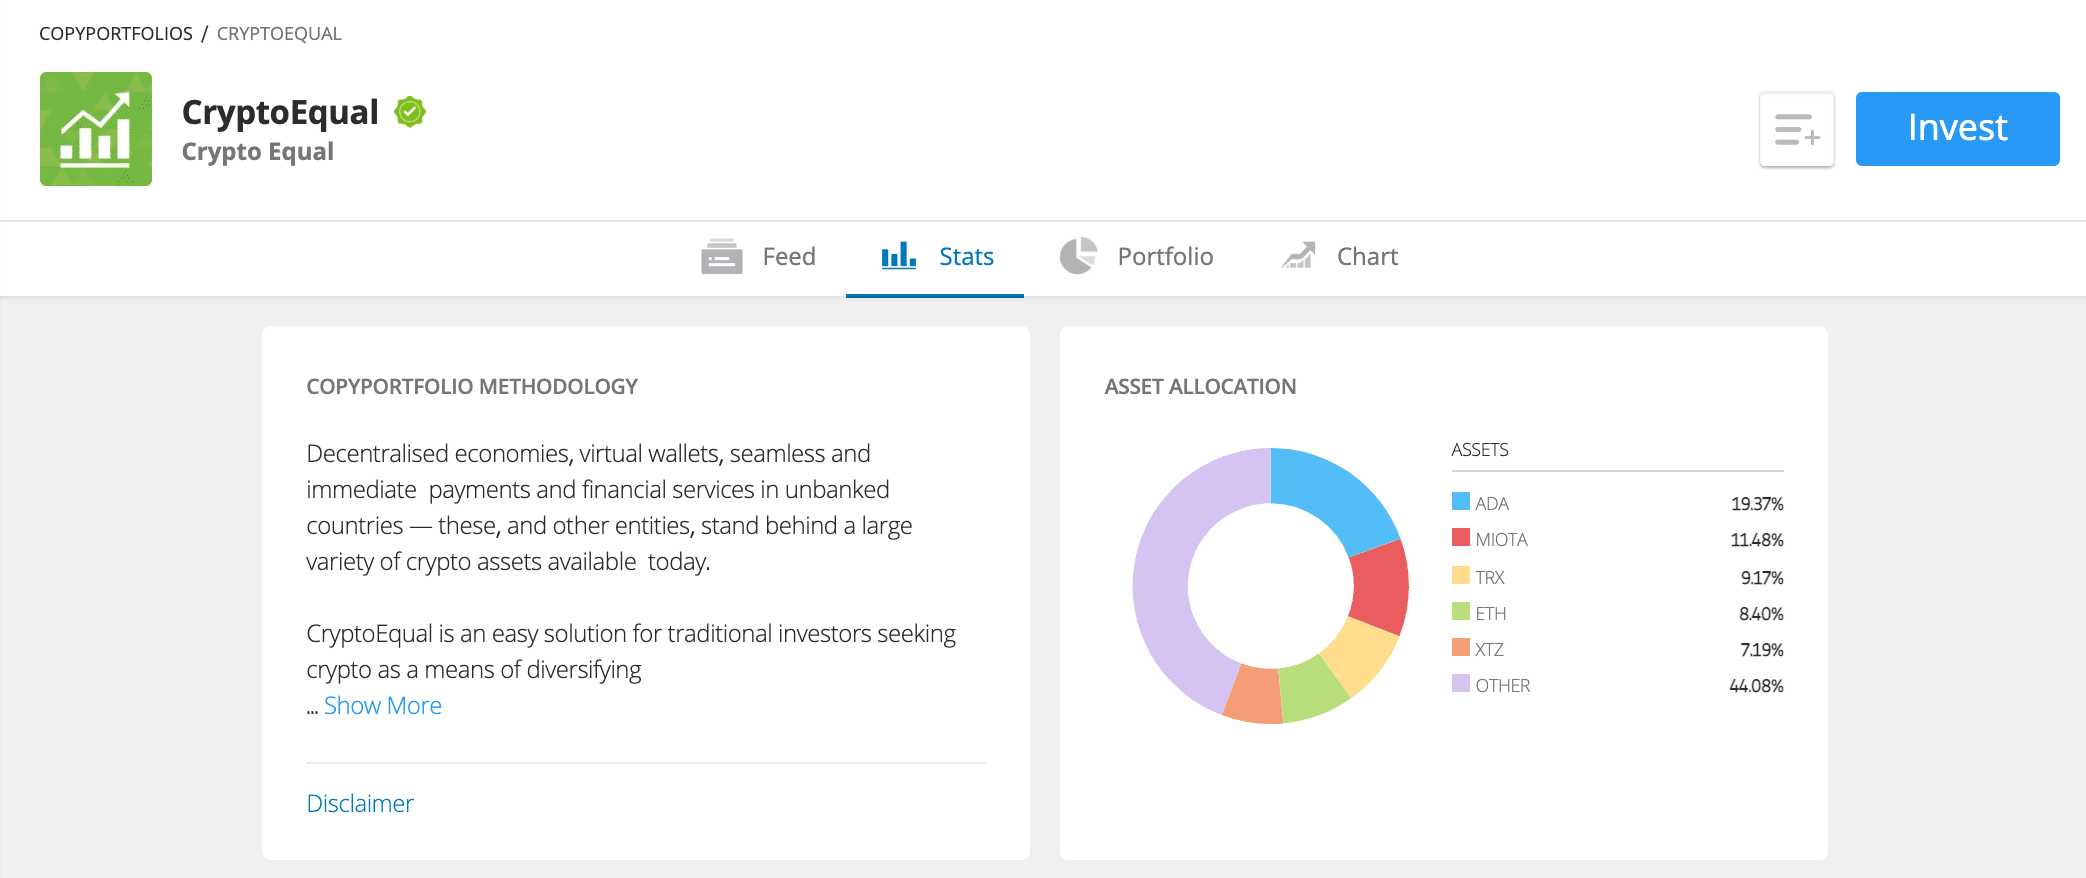Click the ASSETS legend header
The width and height of the screenshot is (2086, 878).
coord(1480,450)
